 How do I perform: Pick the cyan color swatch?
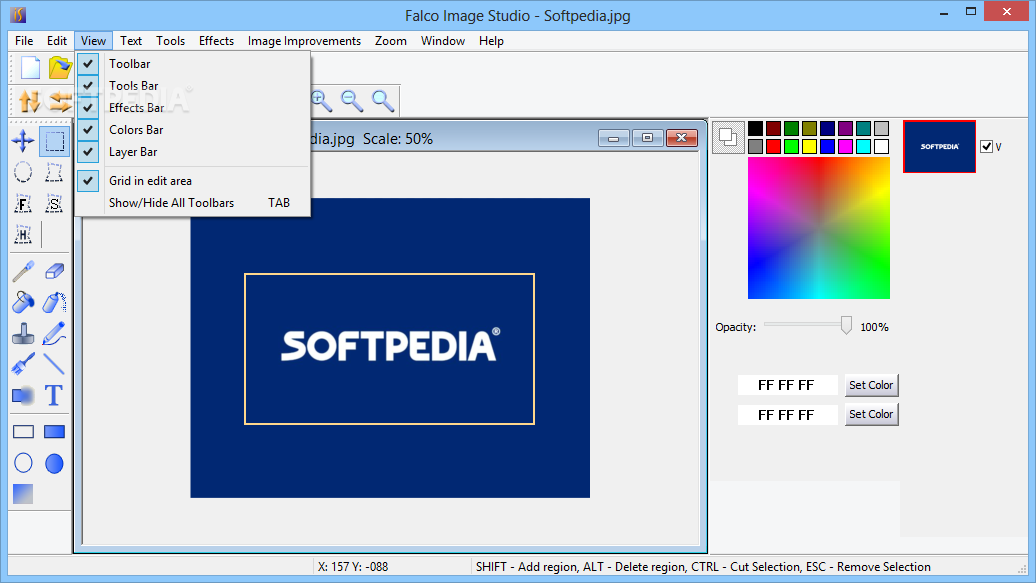[864, 146]
